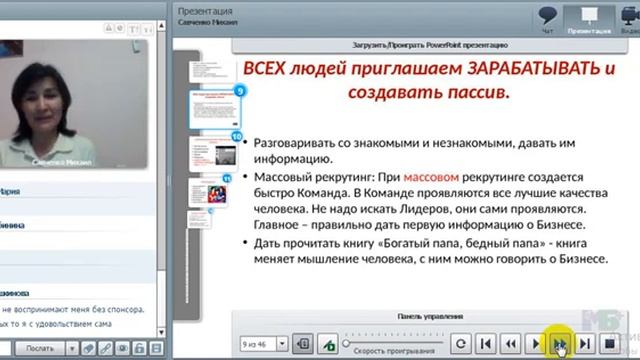Click the list icon at chat toolbar end
This screenshot has height=360, width=640.
click(x=156, y=349)
